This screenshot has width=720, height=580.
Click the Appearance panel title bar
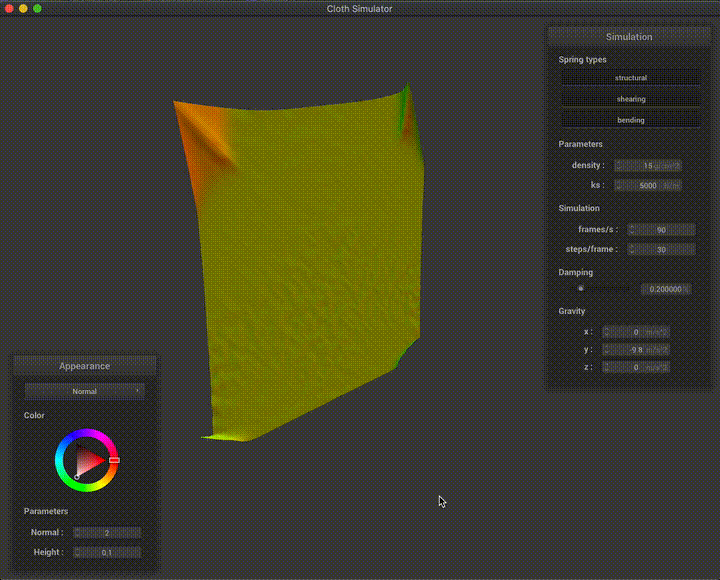[x=85, y=366]
